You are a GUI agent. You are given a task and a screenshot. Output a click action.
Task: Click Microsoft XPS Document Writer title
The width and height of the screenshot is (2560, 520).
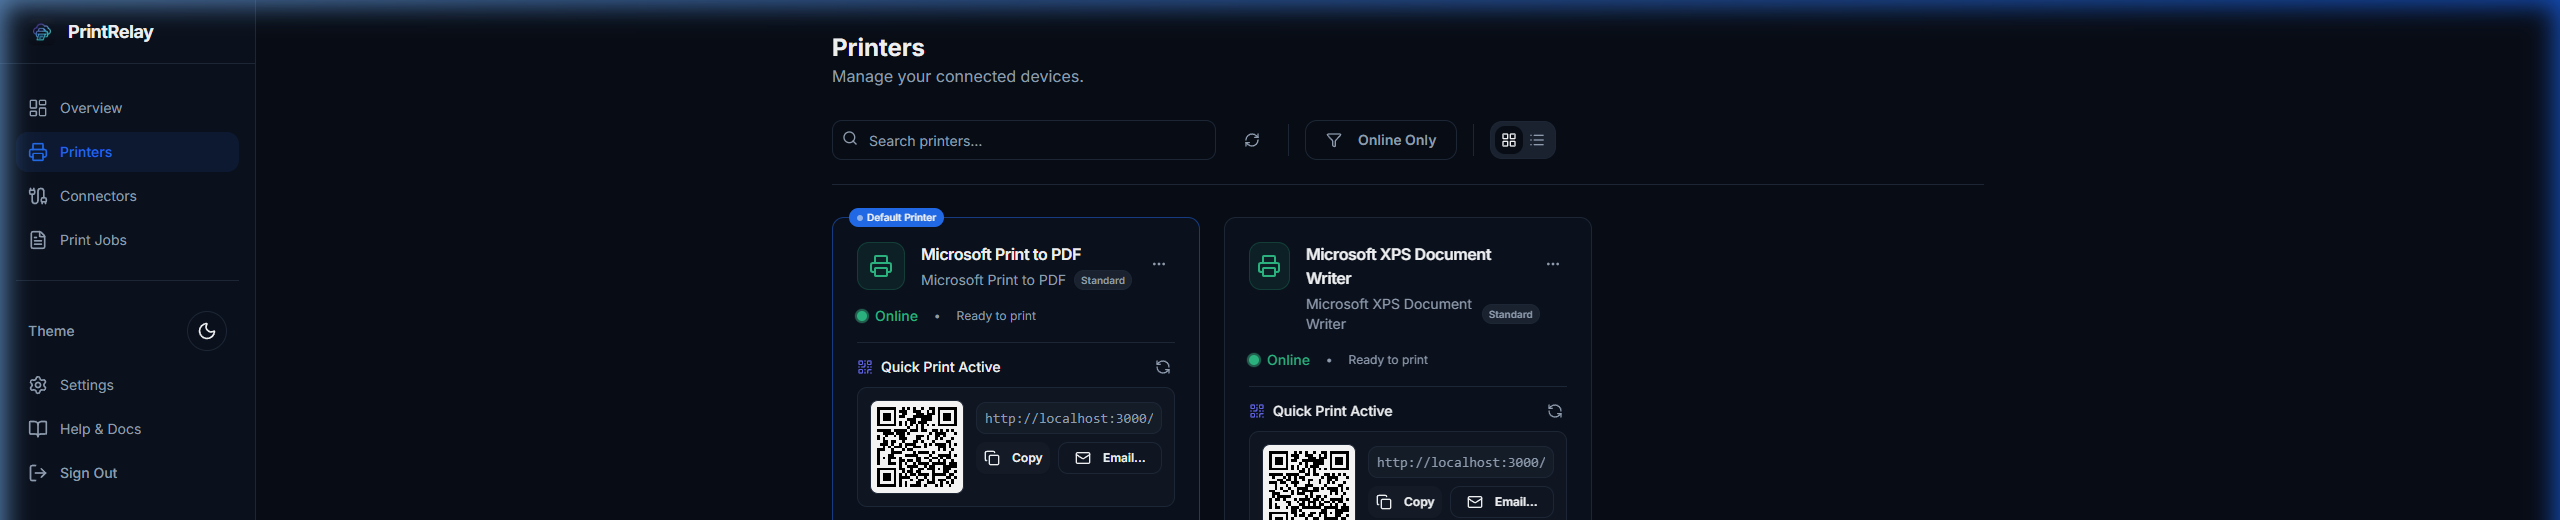[x=1398, y=266]
